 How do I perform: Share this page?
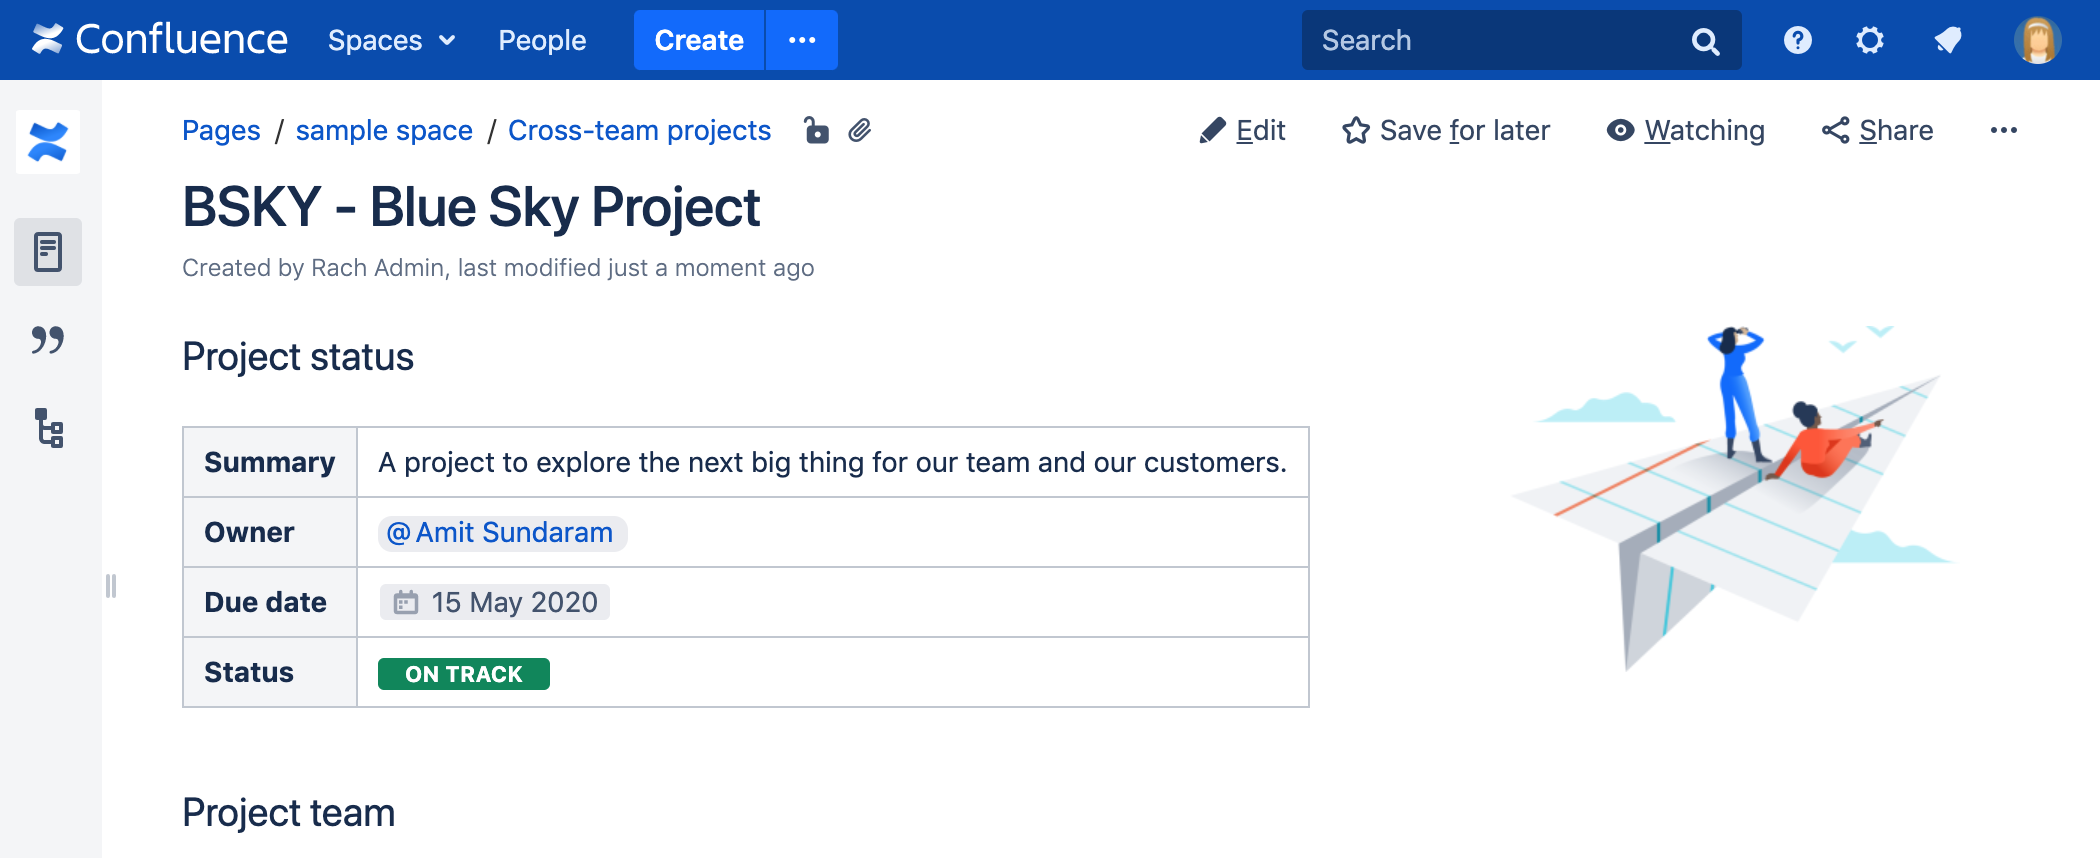click(x=1877, y=131)
